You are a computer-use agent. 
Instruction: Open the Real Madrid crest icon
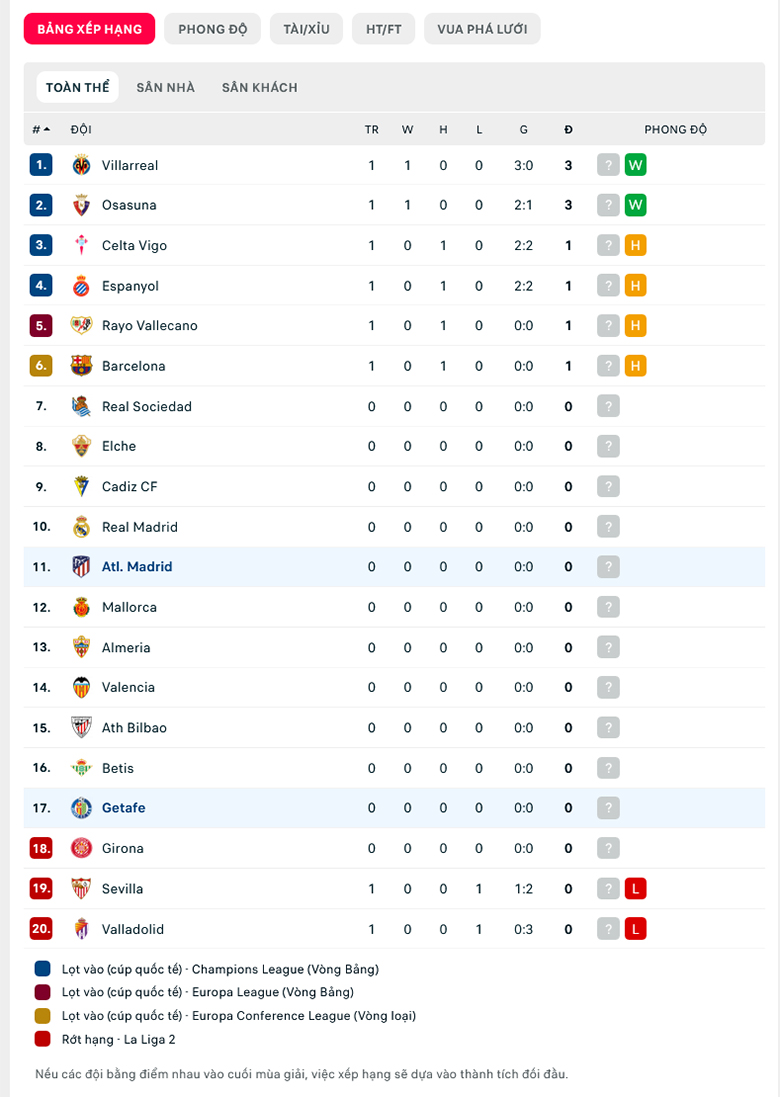[x=81, y=527]
